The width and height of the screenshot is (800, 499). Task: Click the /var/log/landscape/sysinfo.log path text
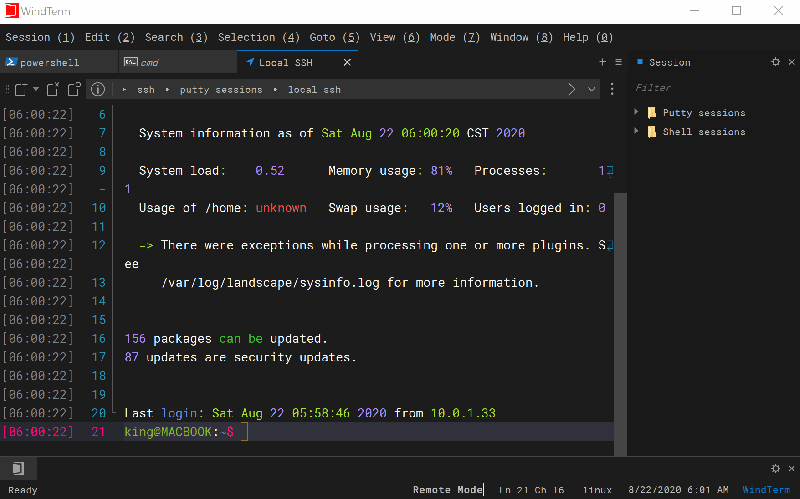point(270,283)
